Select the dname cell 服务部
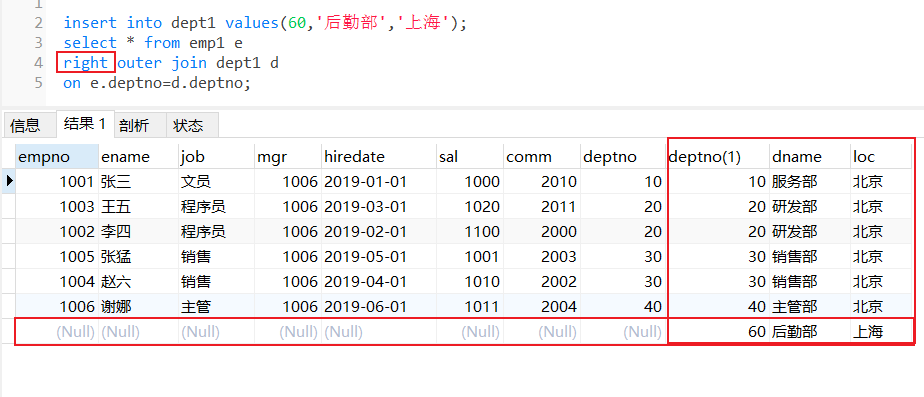 (x=810, y=181)
